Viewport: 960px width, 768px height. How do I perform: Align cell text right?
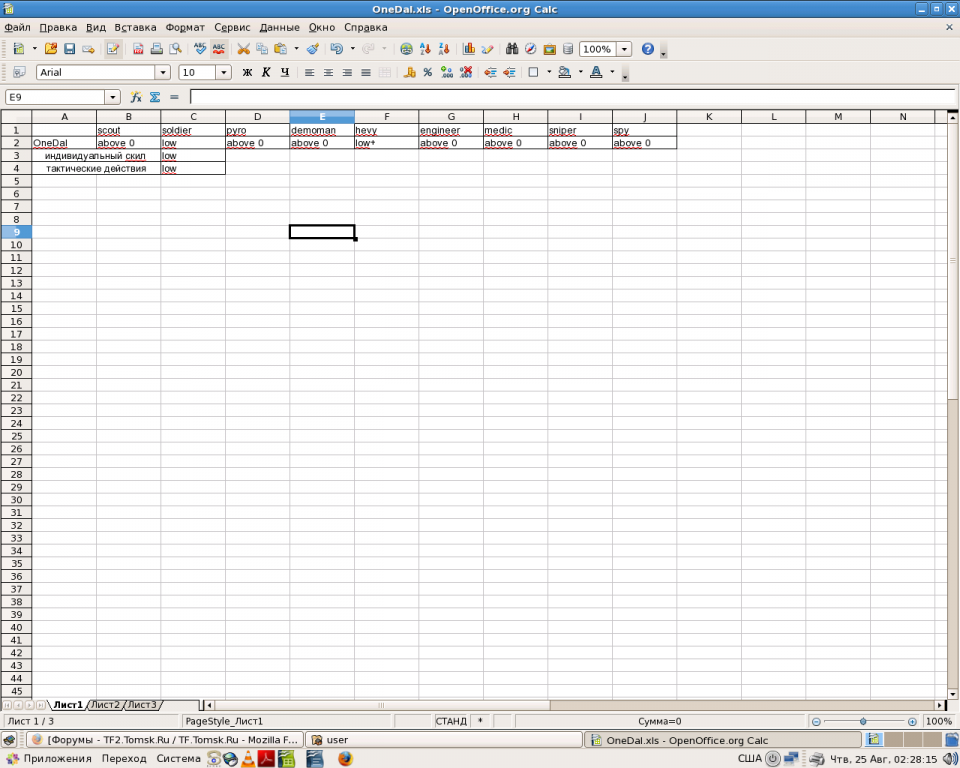click(x=347, y=72)
